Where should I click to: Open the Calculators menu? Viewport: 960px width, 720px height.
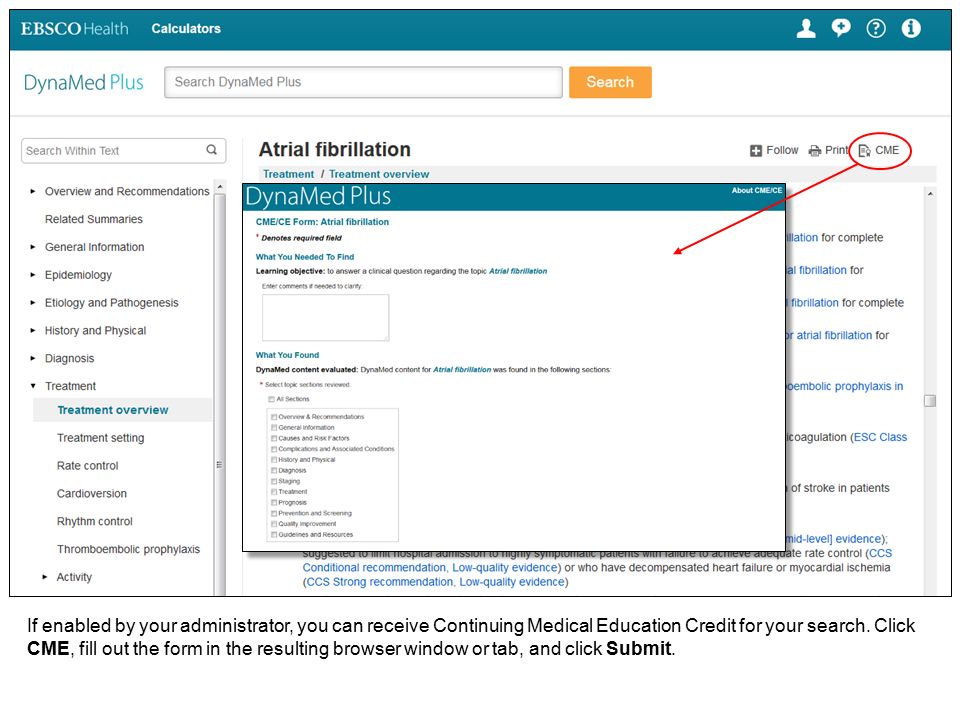186,29
